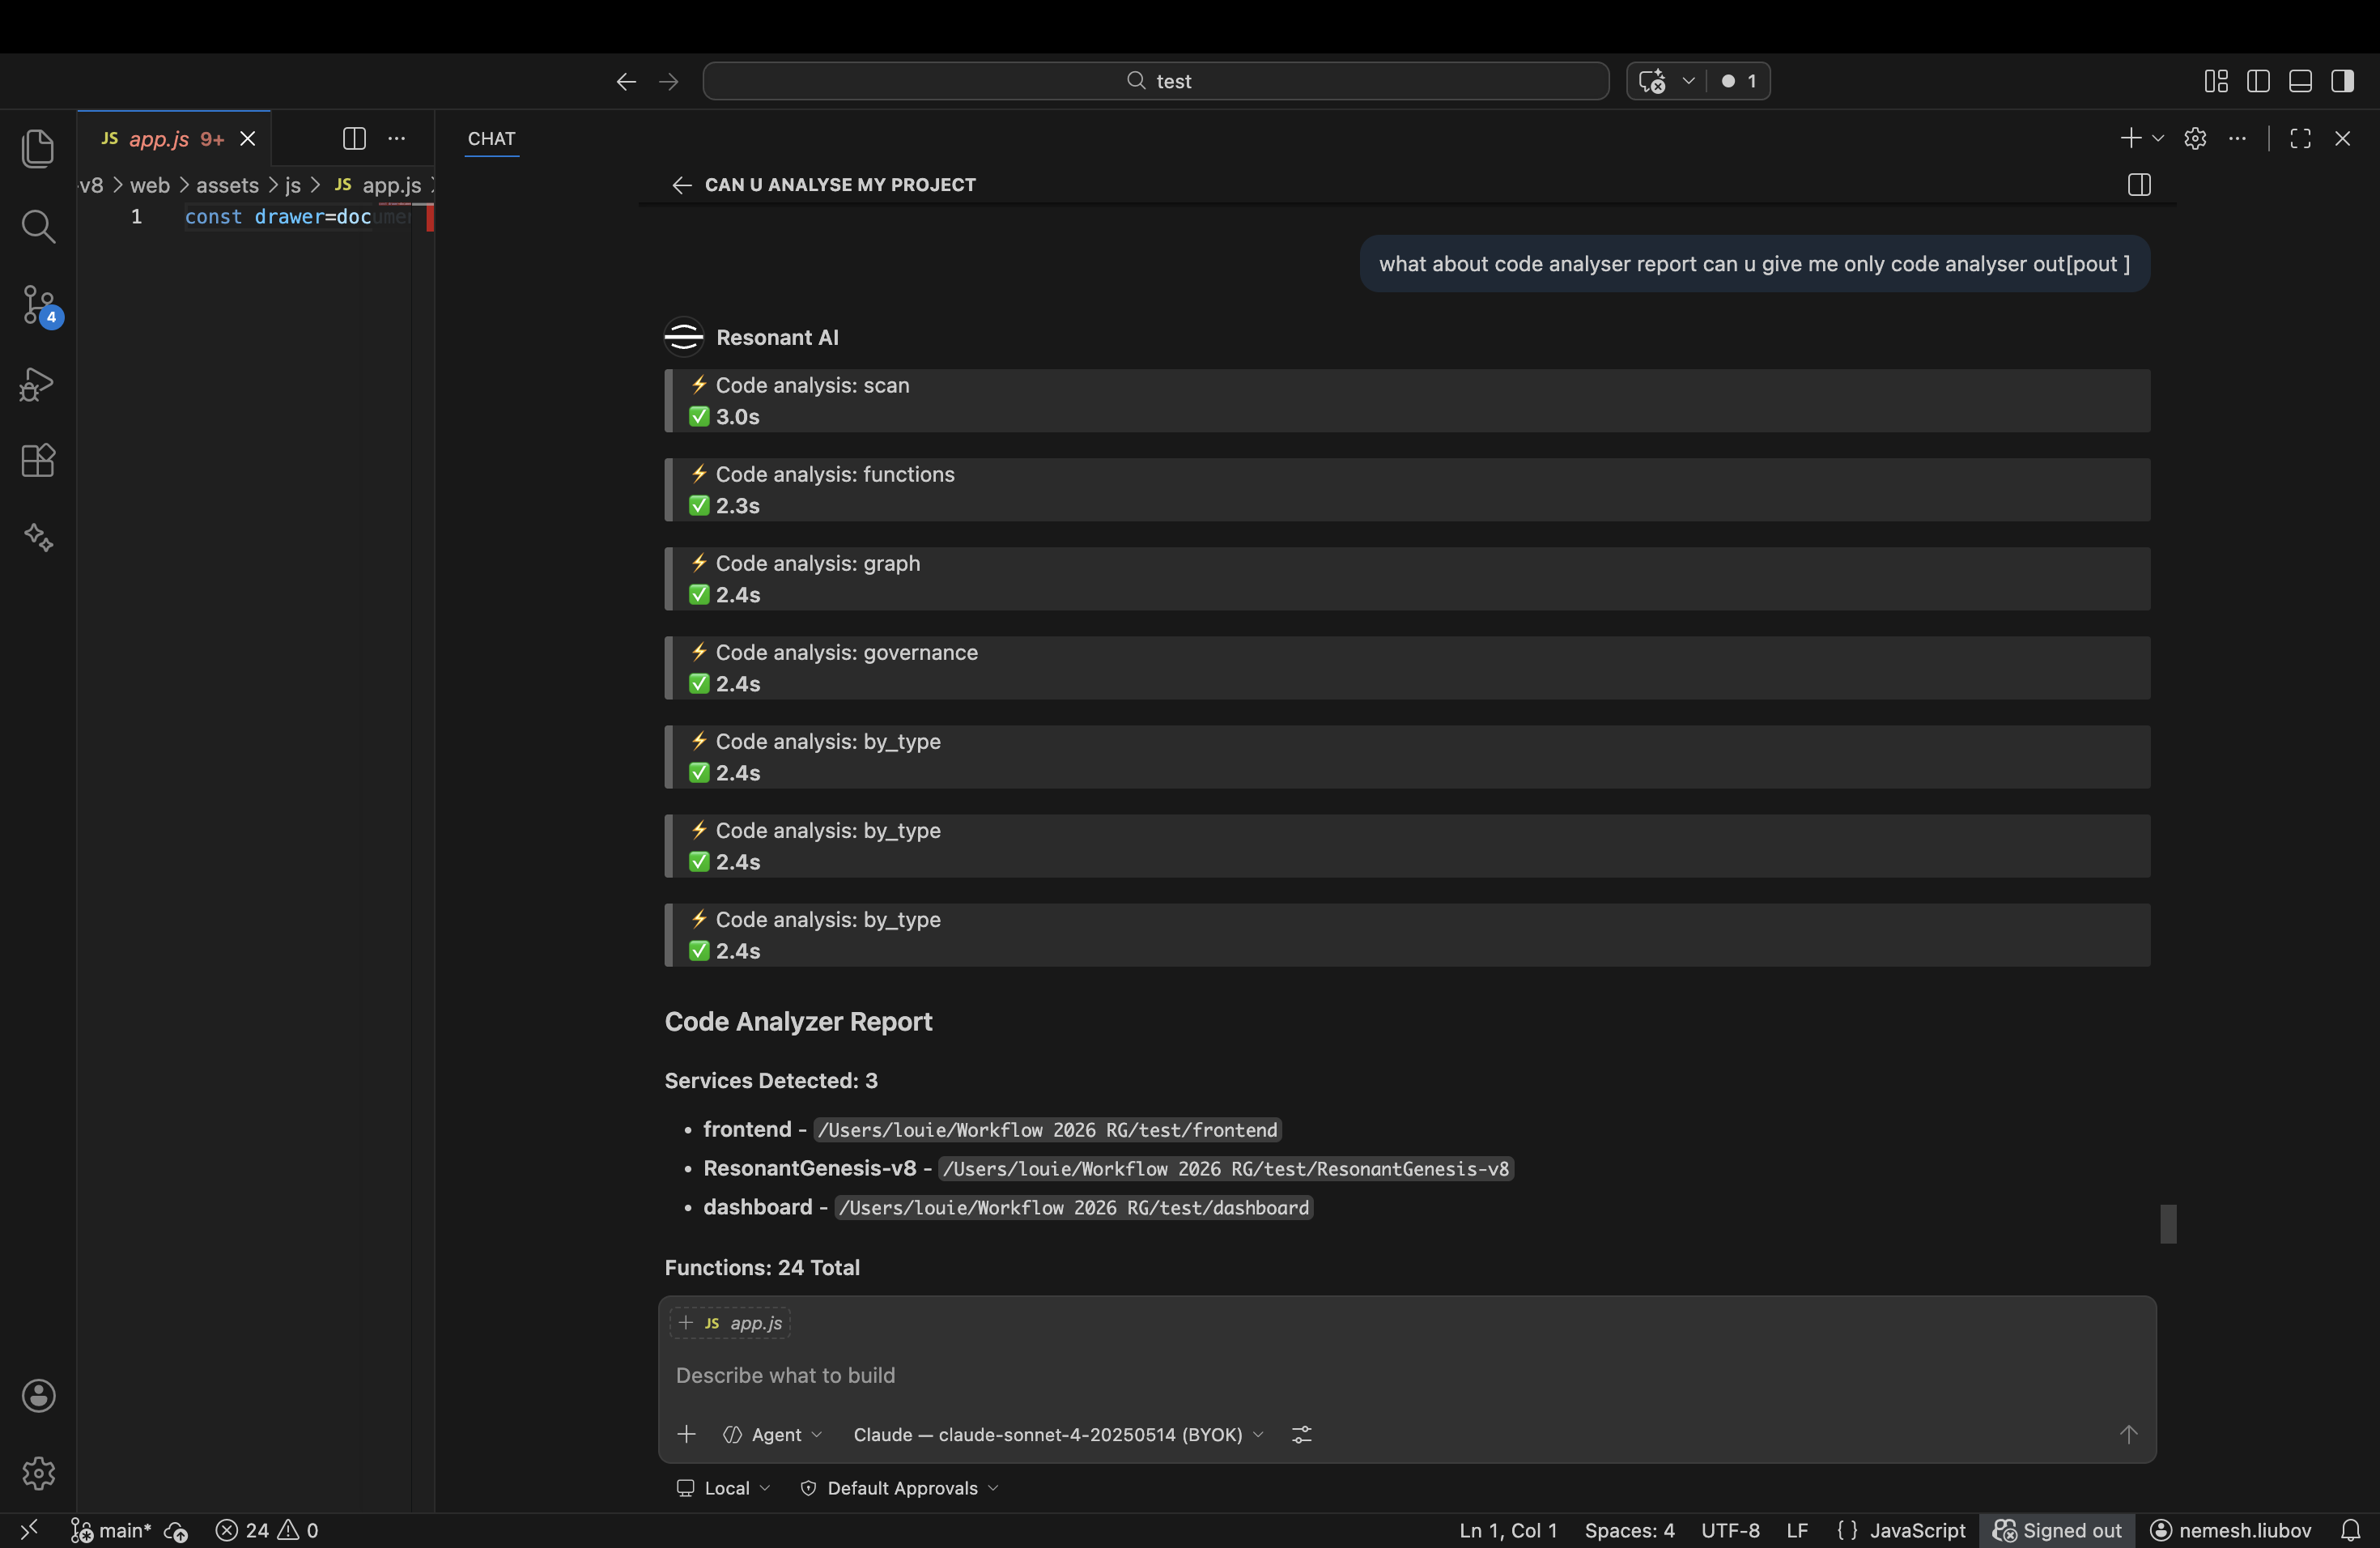2380x1548 pixels.
Task: Open Source Control showing 4 pending changes
Action: (x=38, y=306)
